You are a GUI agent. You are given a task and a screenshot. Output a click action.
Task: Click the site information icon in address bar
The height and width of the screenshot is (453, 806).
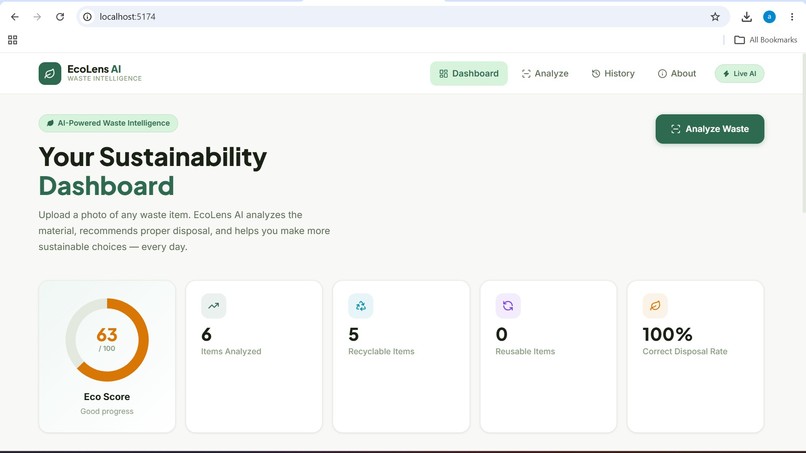(87, 17)
